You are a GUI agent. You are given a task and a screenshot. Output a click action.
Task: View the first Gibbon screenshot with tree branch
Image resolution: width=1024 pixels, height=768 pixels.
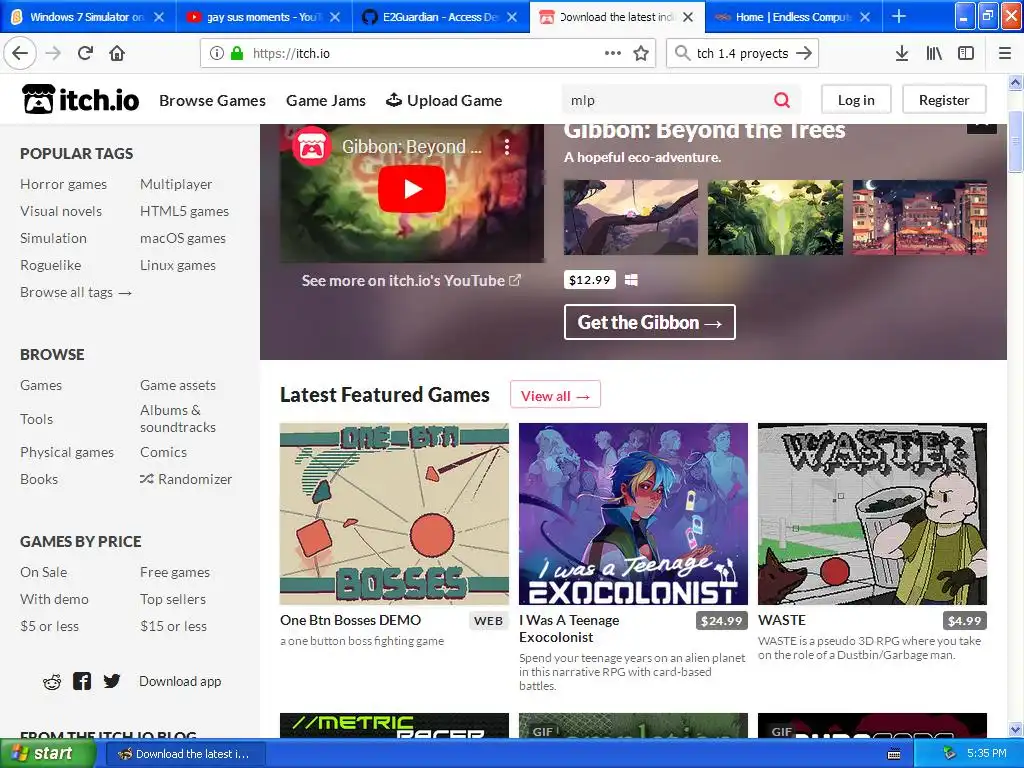[631, 217]
